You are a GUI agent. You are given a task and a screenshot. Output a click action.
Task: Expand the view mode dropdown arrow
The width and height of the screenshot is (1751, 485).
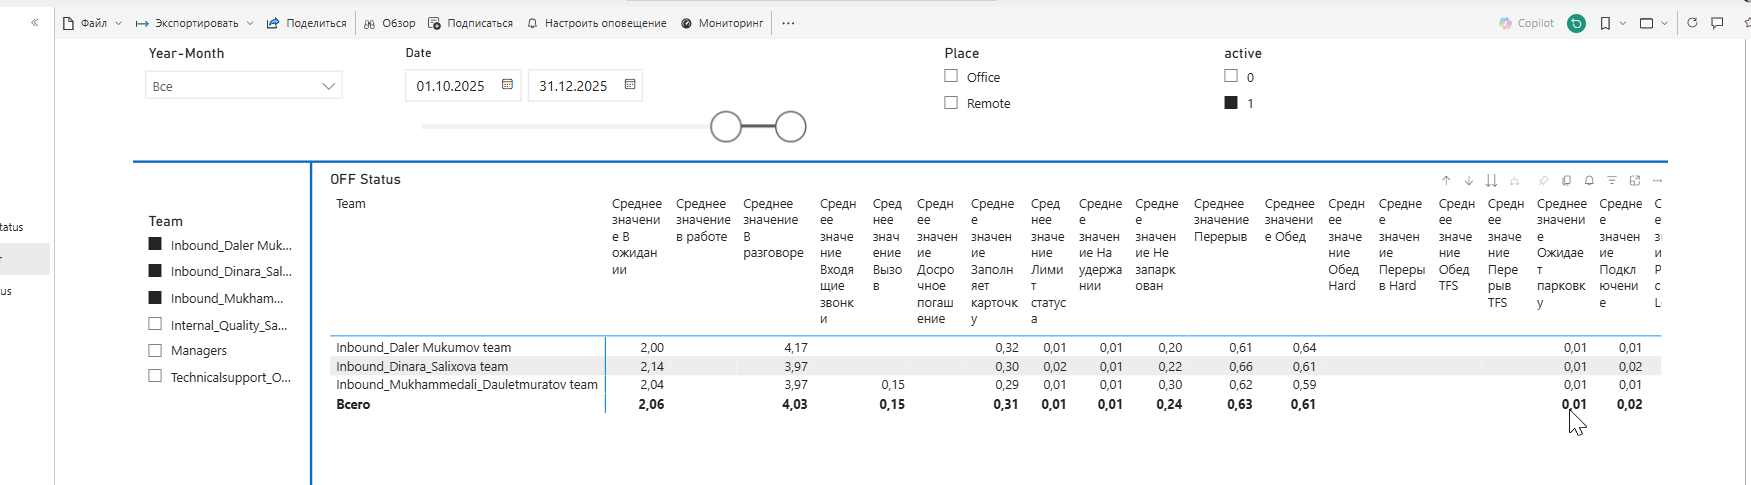tap(1664, 23)
